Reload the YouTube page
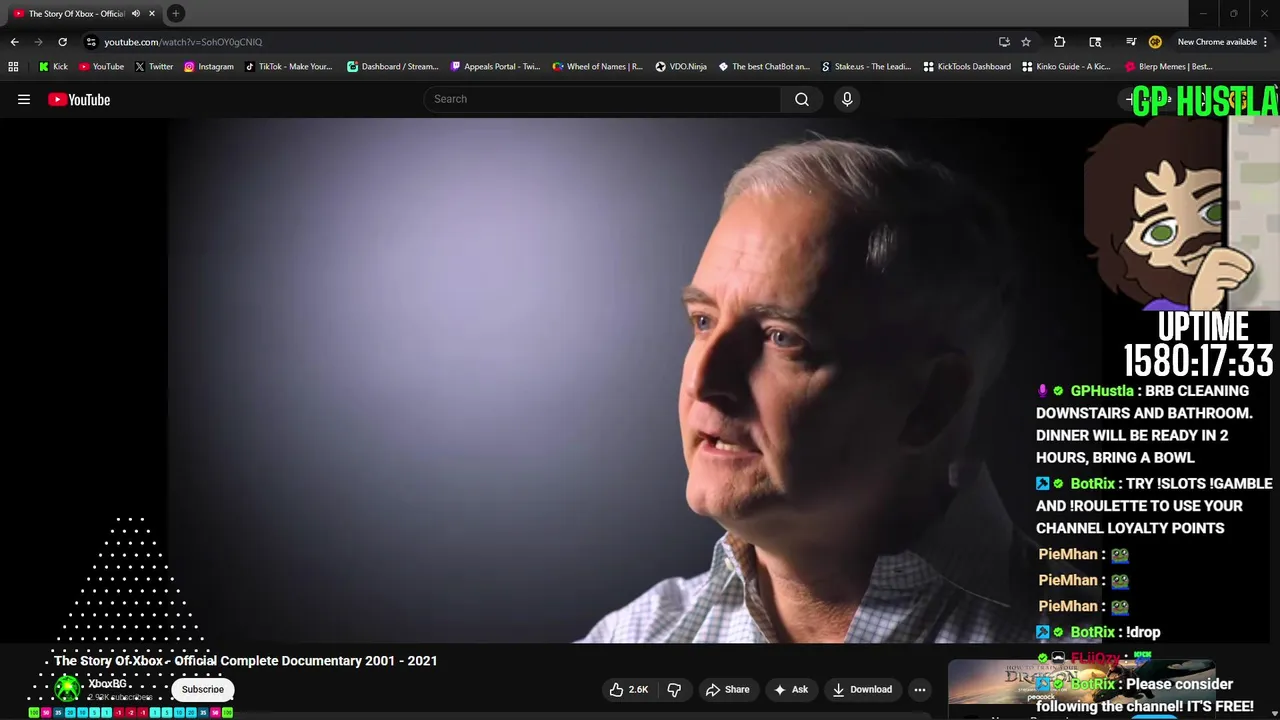Image resolution: width=1280 pixels, height=720 pixels. click(62, 42)
